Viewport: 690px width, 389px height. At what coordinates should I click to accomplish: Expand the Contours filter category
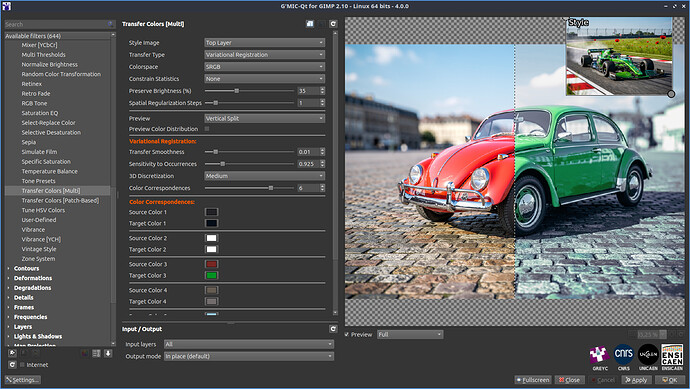click(x=8, y=268)
